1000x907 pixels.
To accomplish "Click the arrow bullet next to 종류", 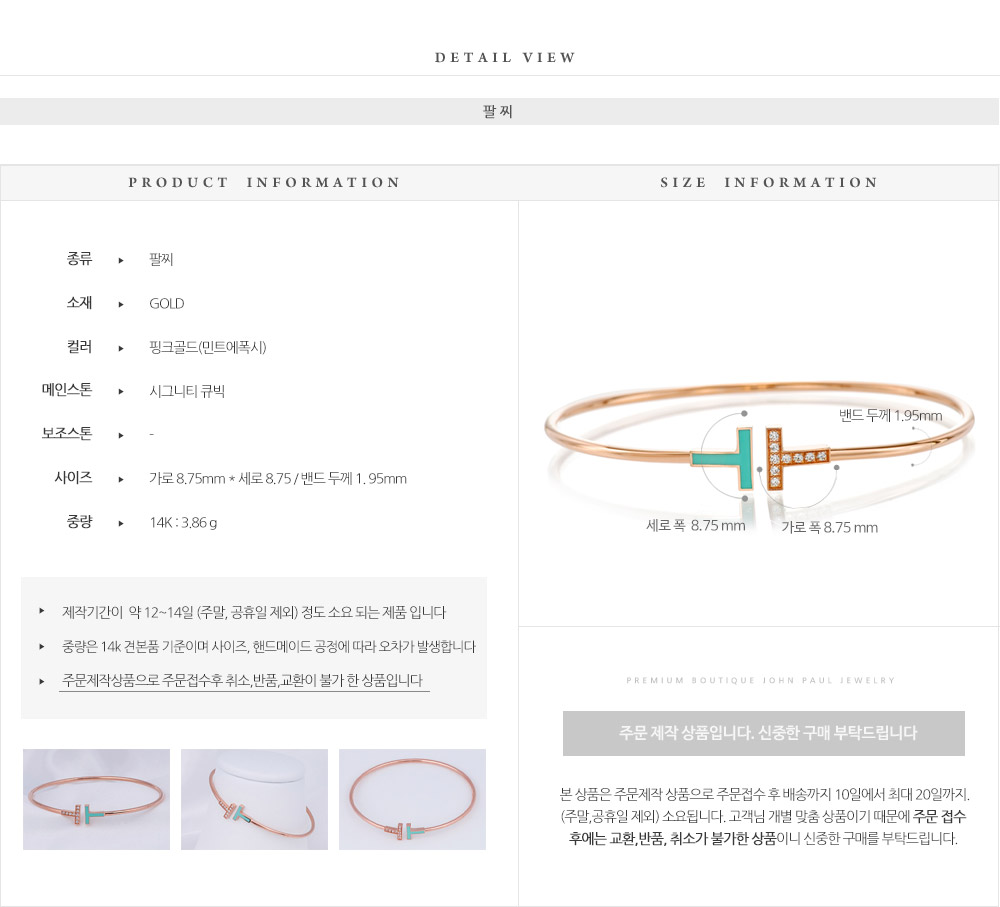I will click(121, 260).
